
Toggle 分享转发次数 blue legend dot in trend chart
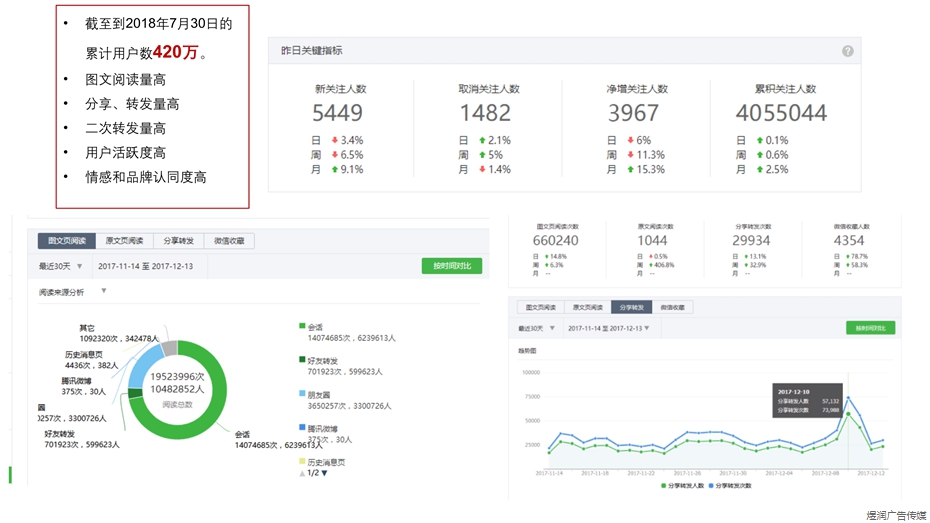pos(713,486)
